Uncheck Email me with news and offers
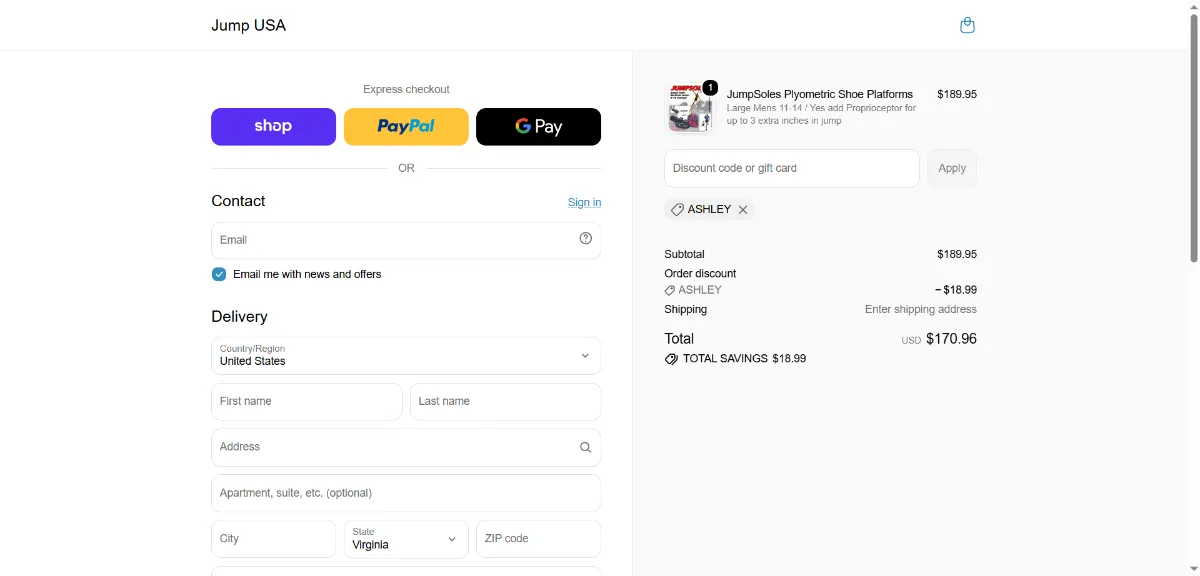 [x=219, y=274]
